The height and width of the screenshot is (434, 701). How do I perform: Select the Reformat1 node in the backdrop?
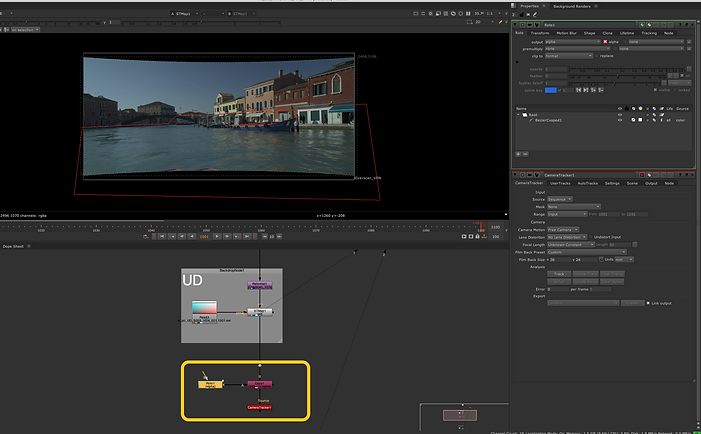tap(260, 285)
